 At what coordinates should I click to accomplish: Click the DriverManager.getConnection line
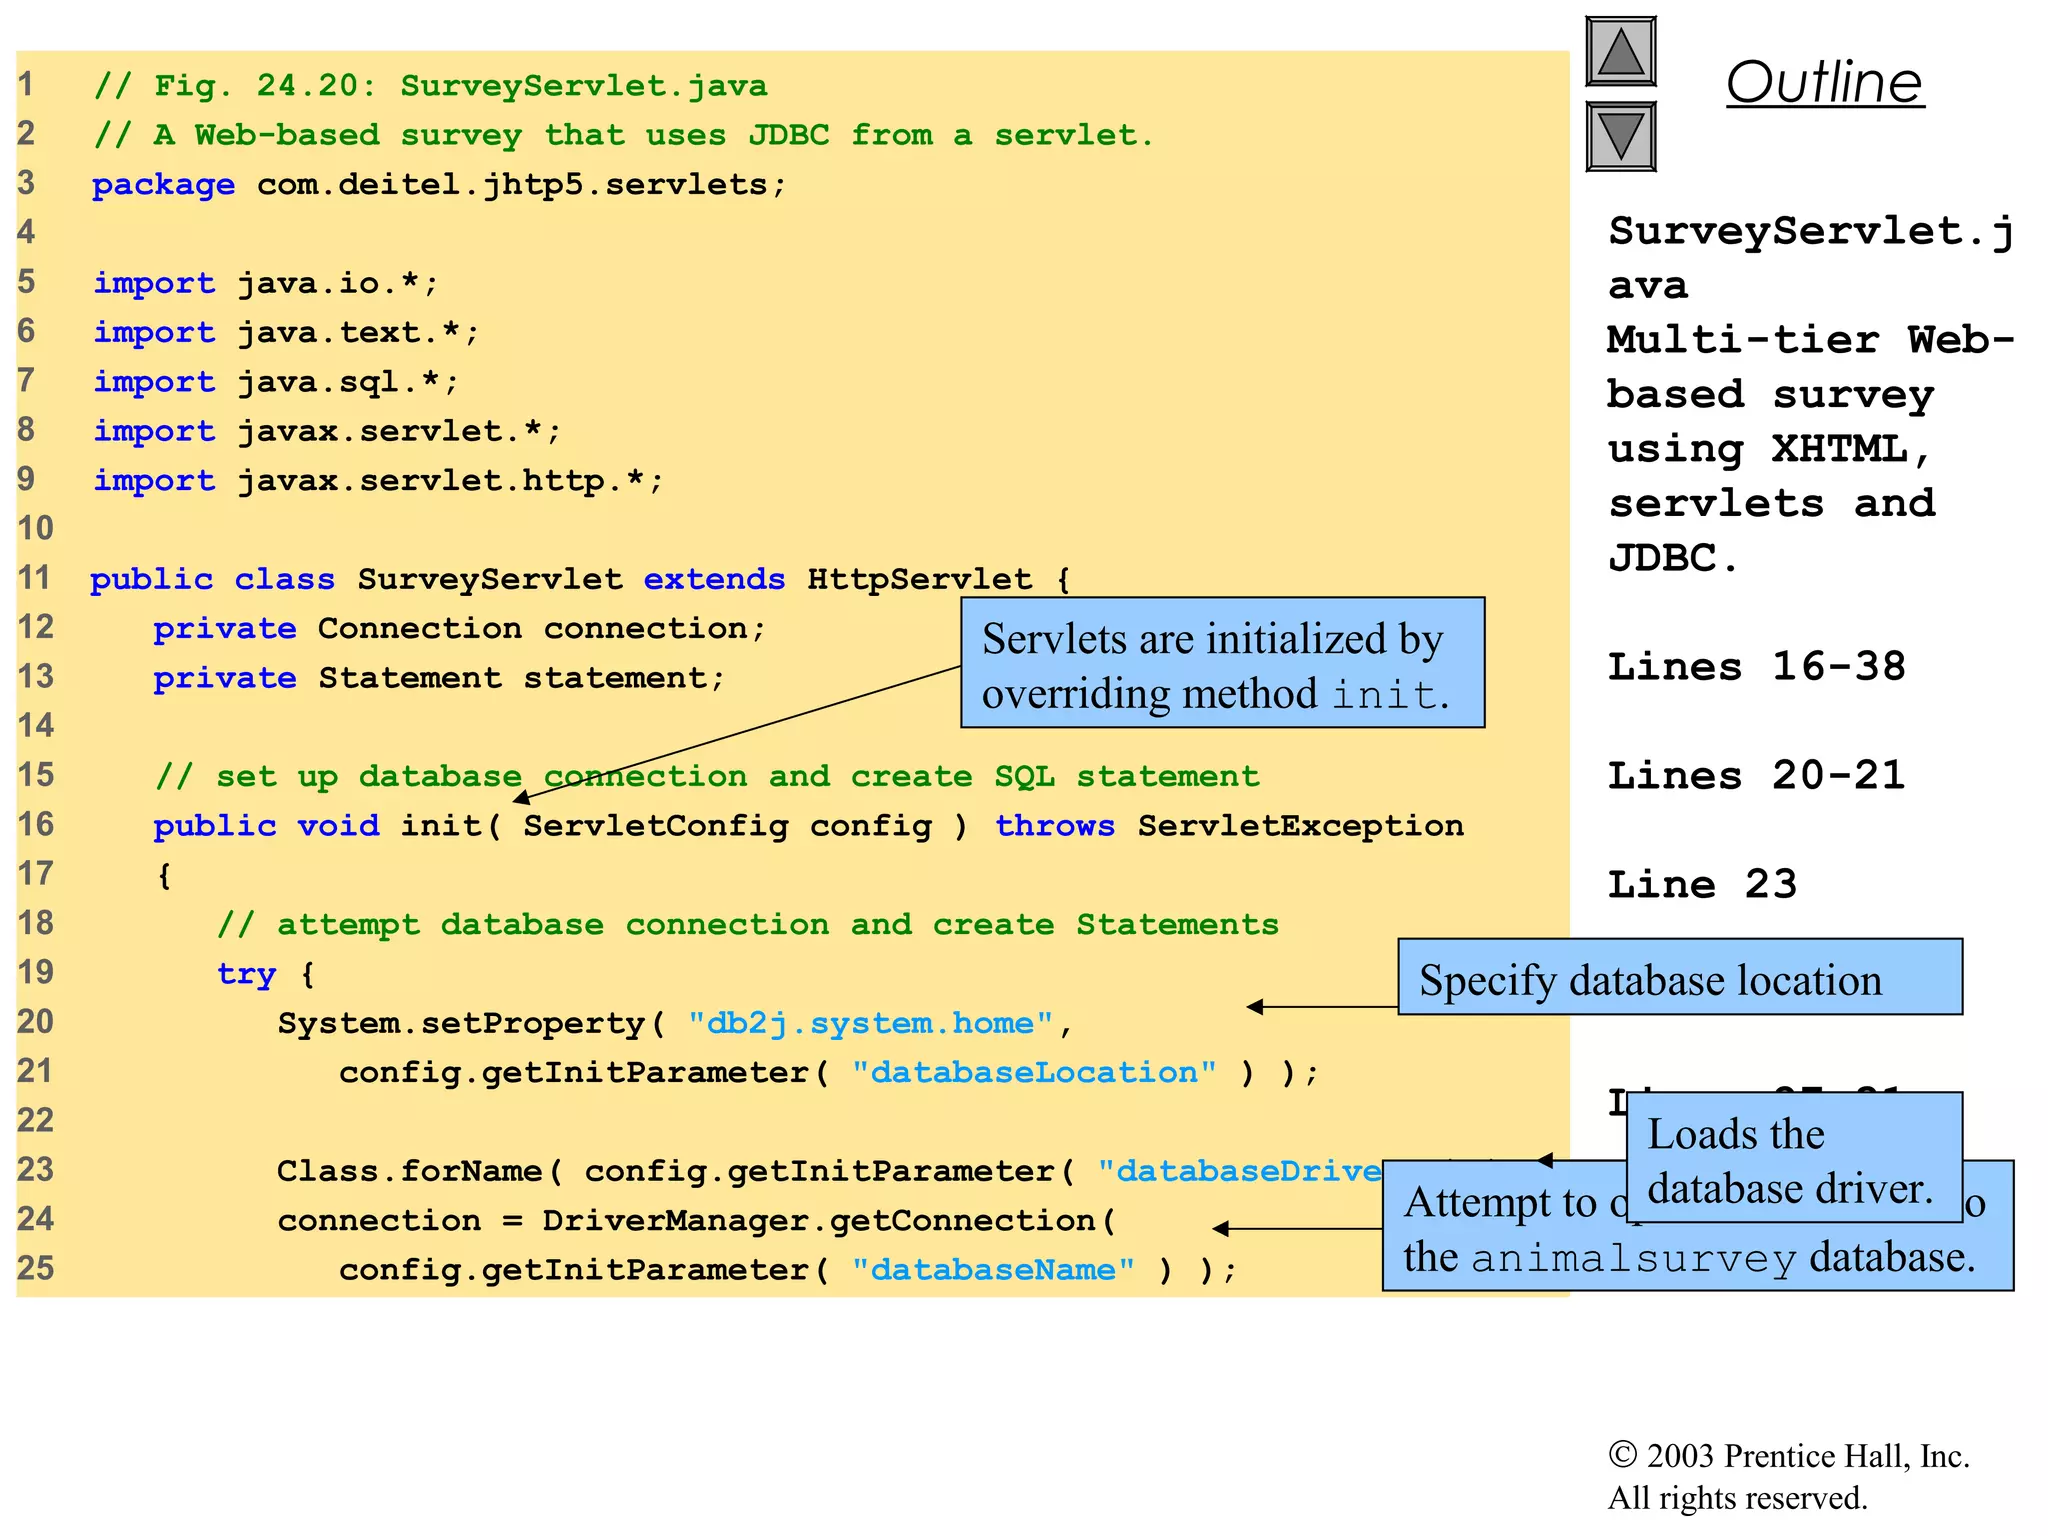pos(696,1220)
